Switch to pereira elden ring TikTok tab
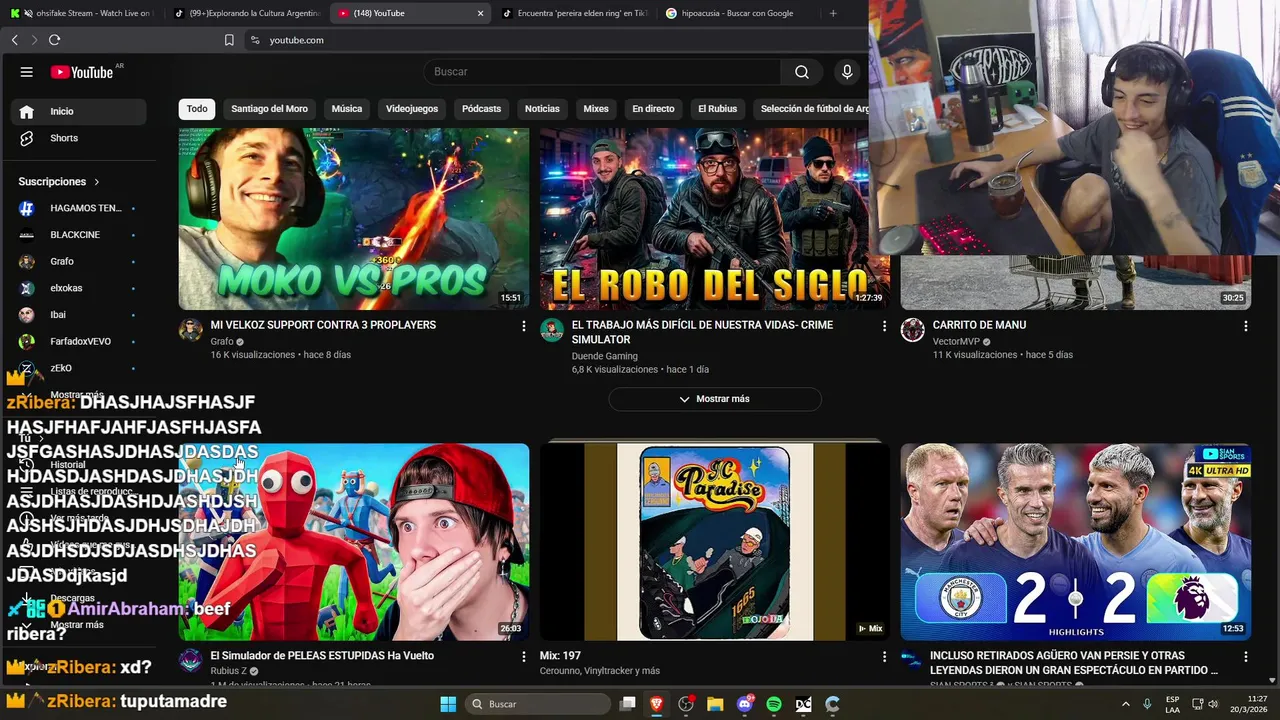This screenshot has width=1280, height=720. point(575,13)
